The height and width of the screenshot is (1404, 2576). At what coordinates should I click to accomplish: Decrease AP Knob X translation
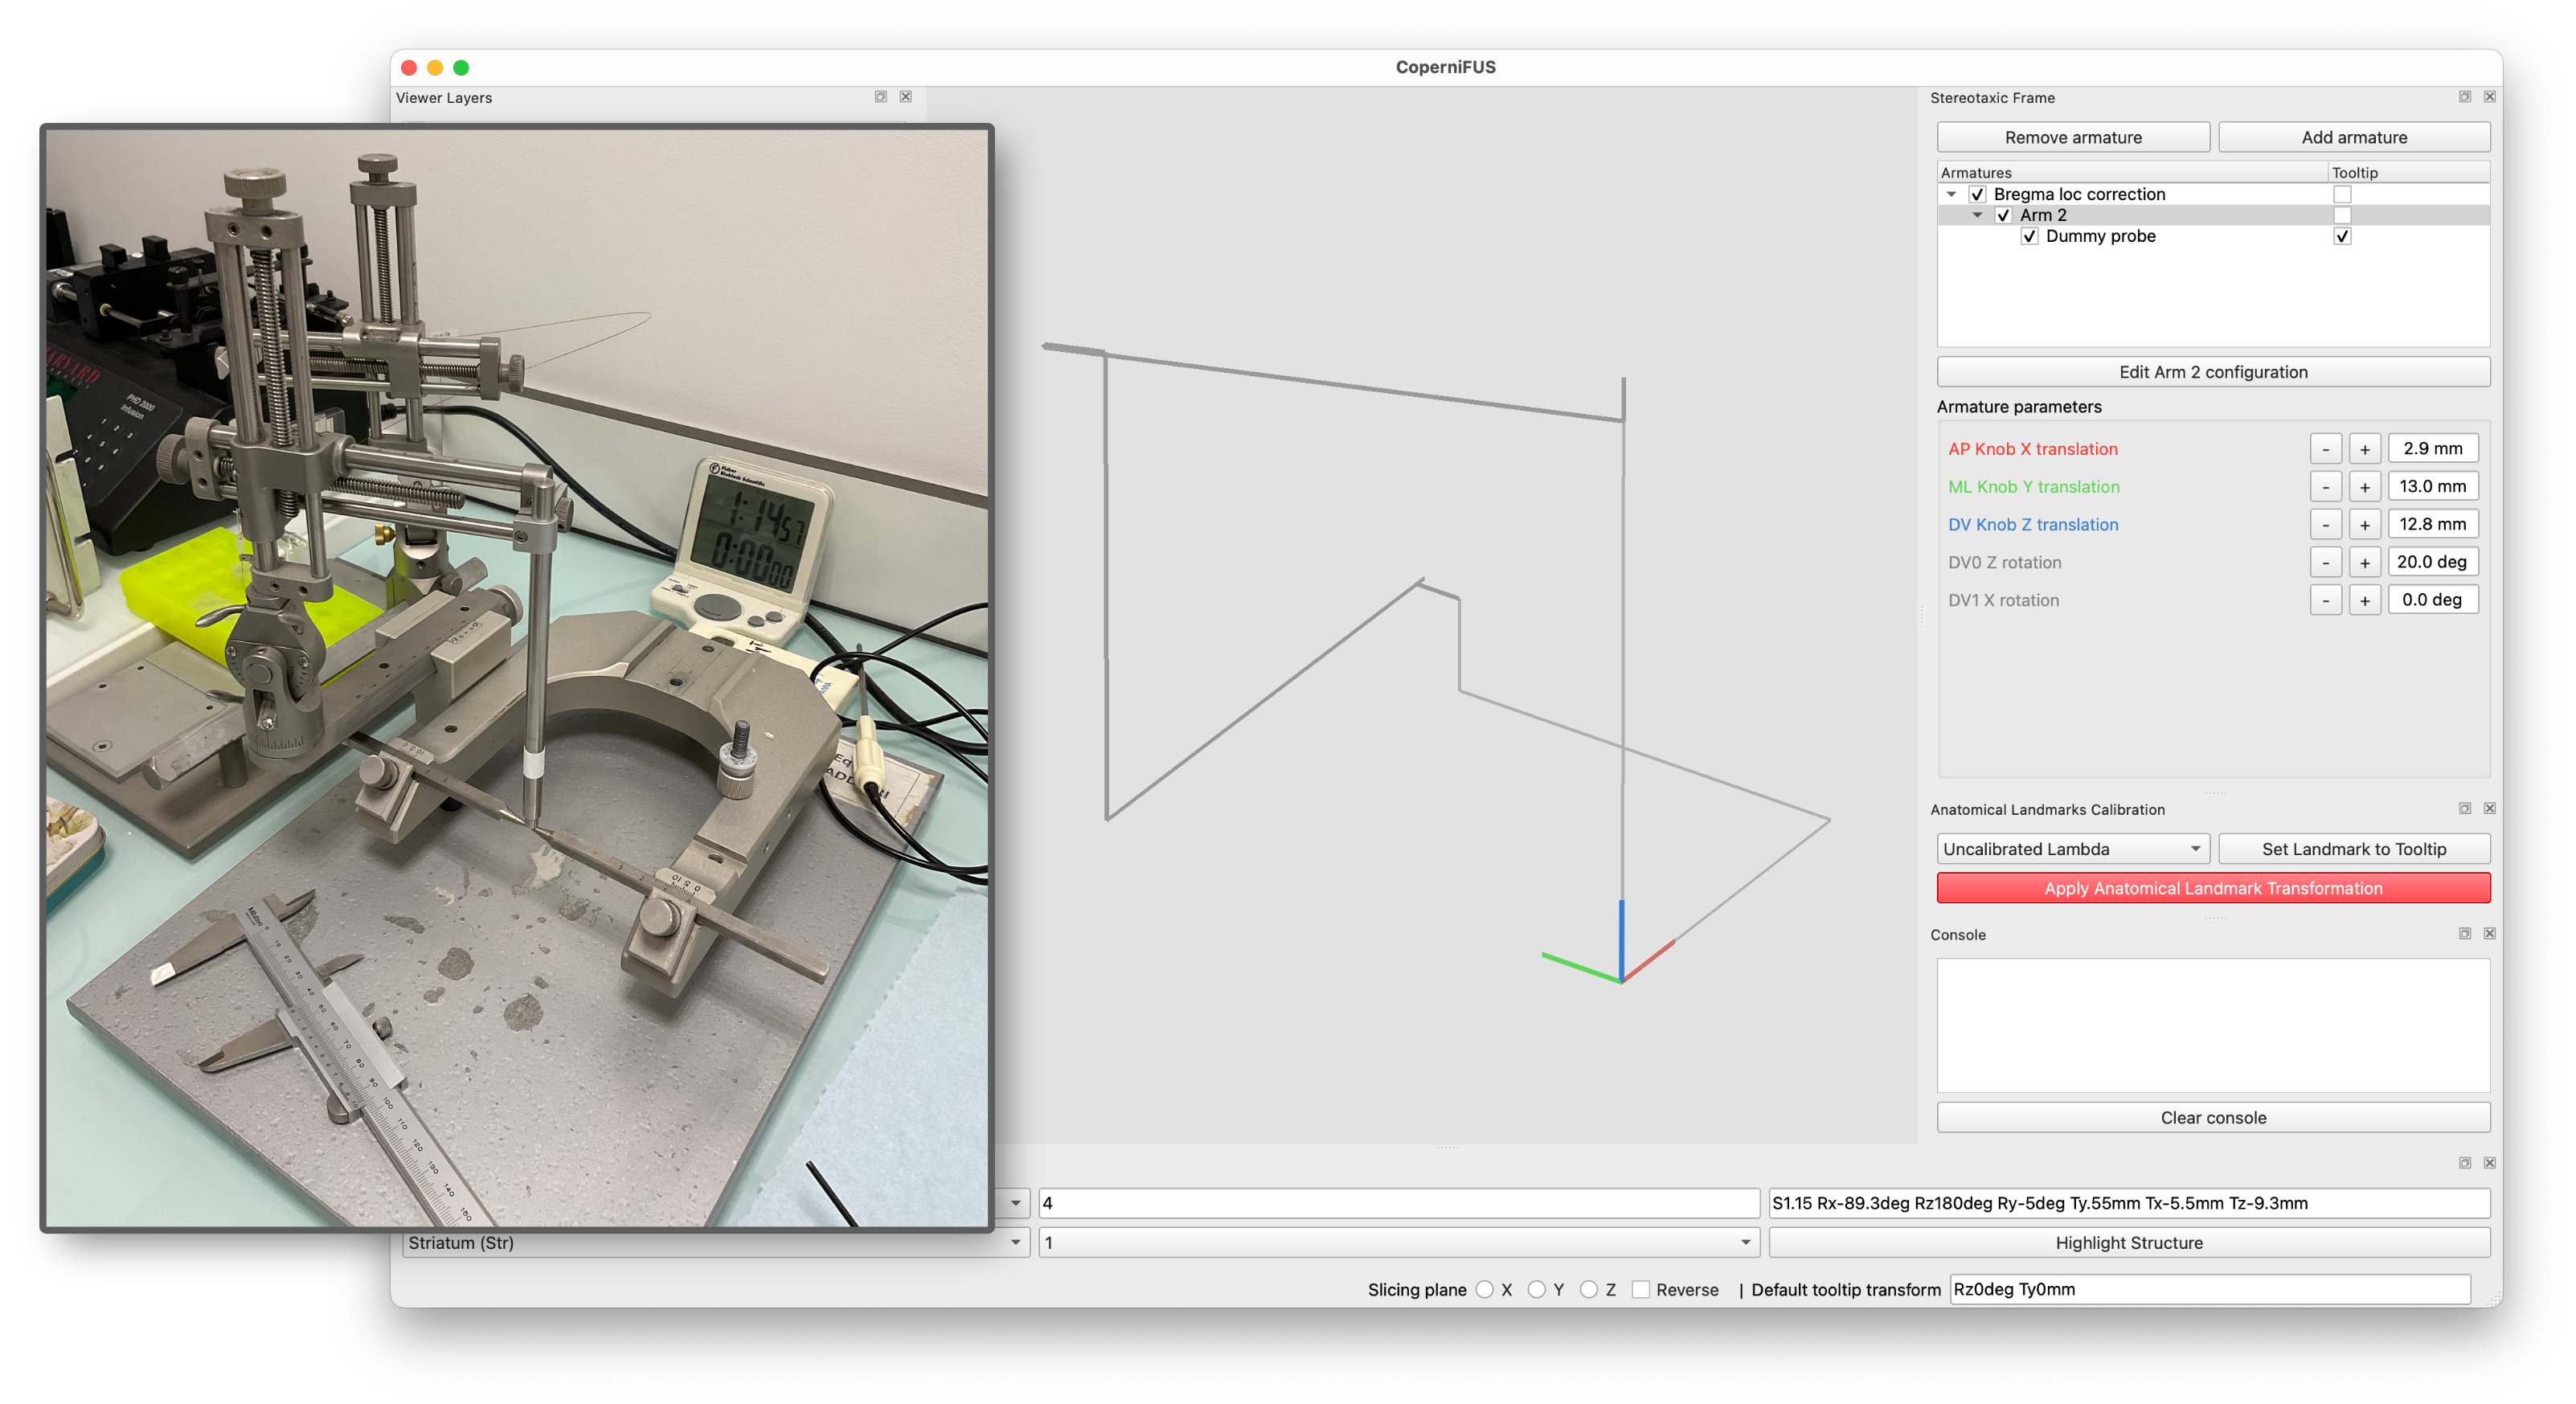2326,449
